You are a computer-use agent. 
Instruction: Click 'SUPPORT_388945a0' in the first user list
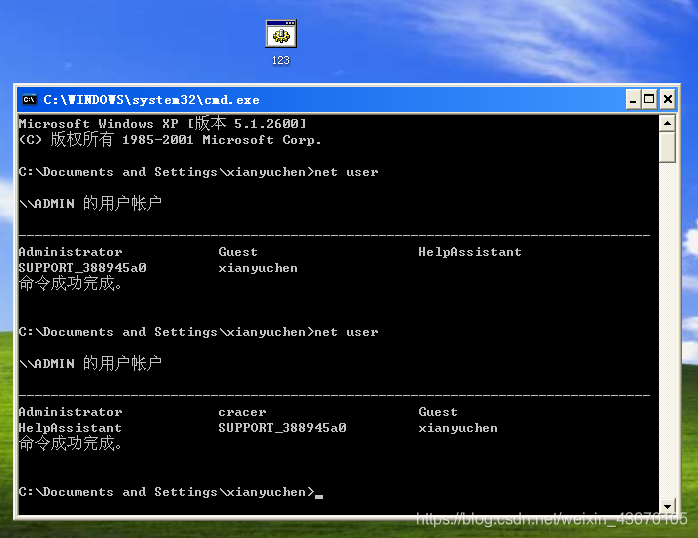82,268
